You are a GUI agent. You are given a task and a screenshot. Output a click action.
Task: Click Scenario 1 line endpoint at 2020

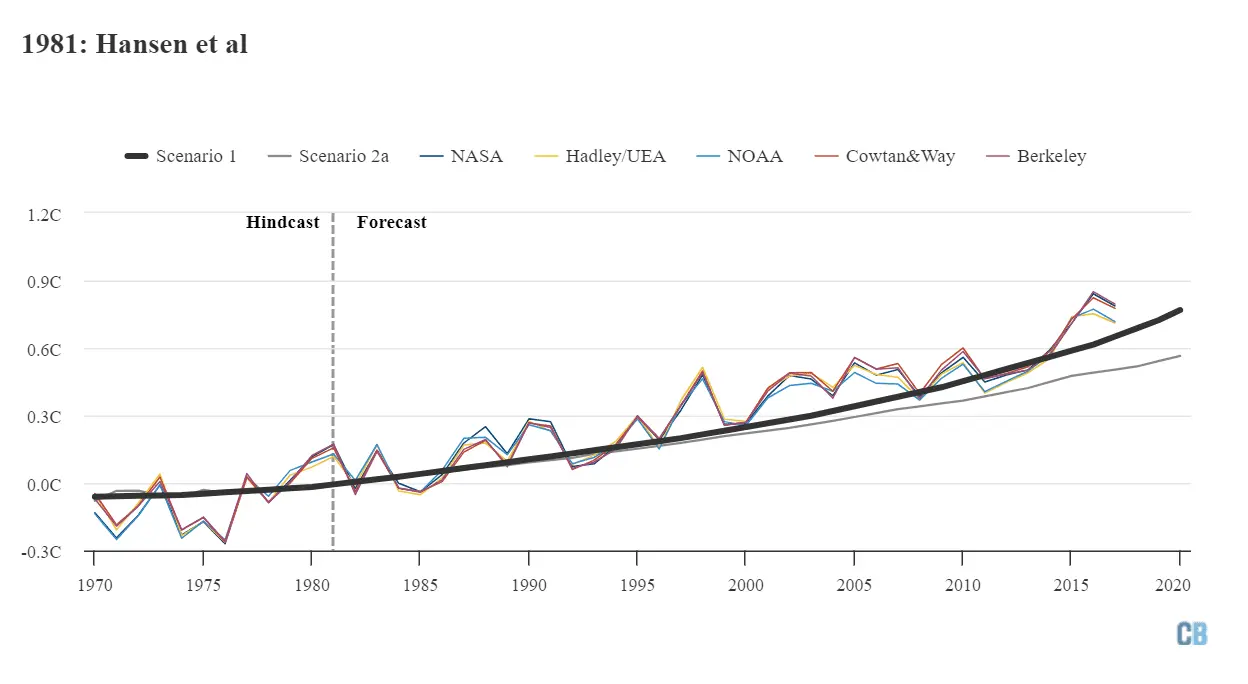point(1180,310)
